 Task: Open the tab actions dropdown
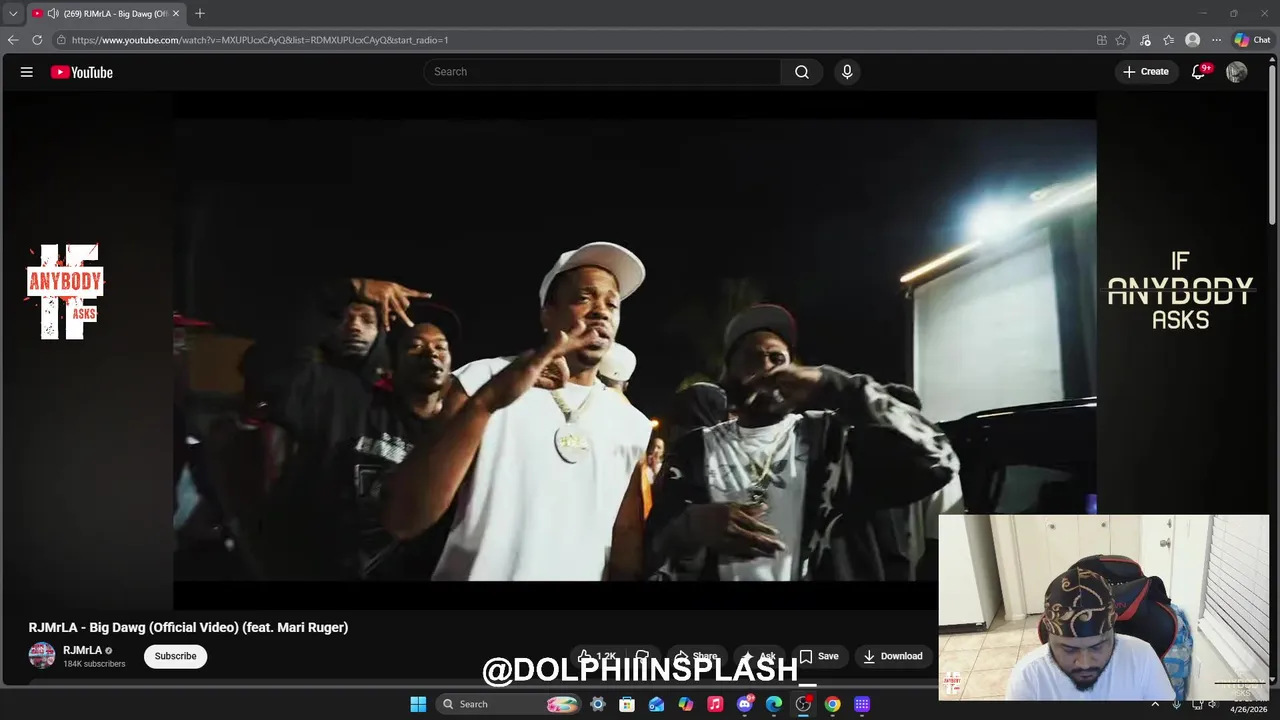13,13
